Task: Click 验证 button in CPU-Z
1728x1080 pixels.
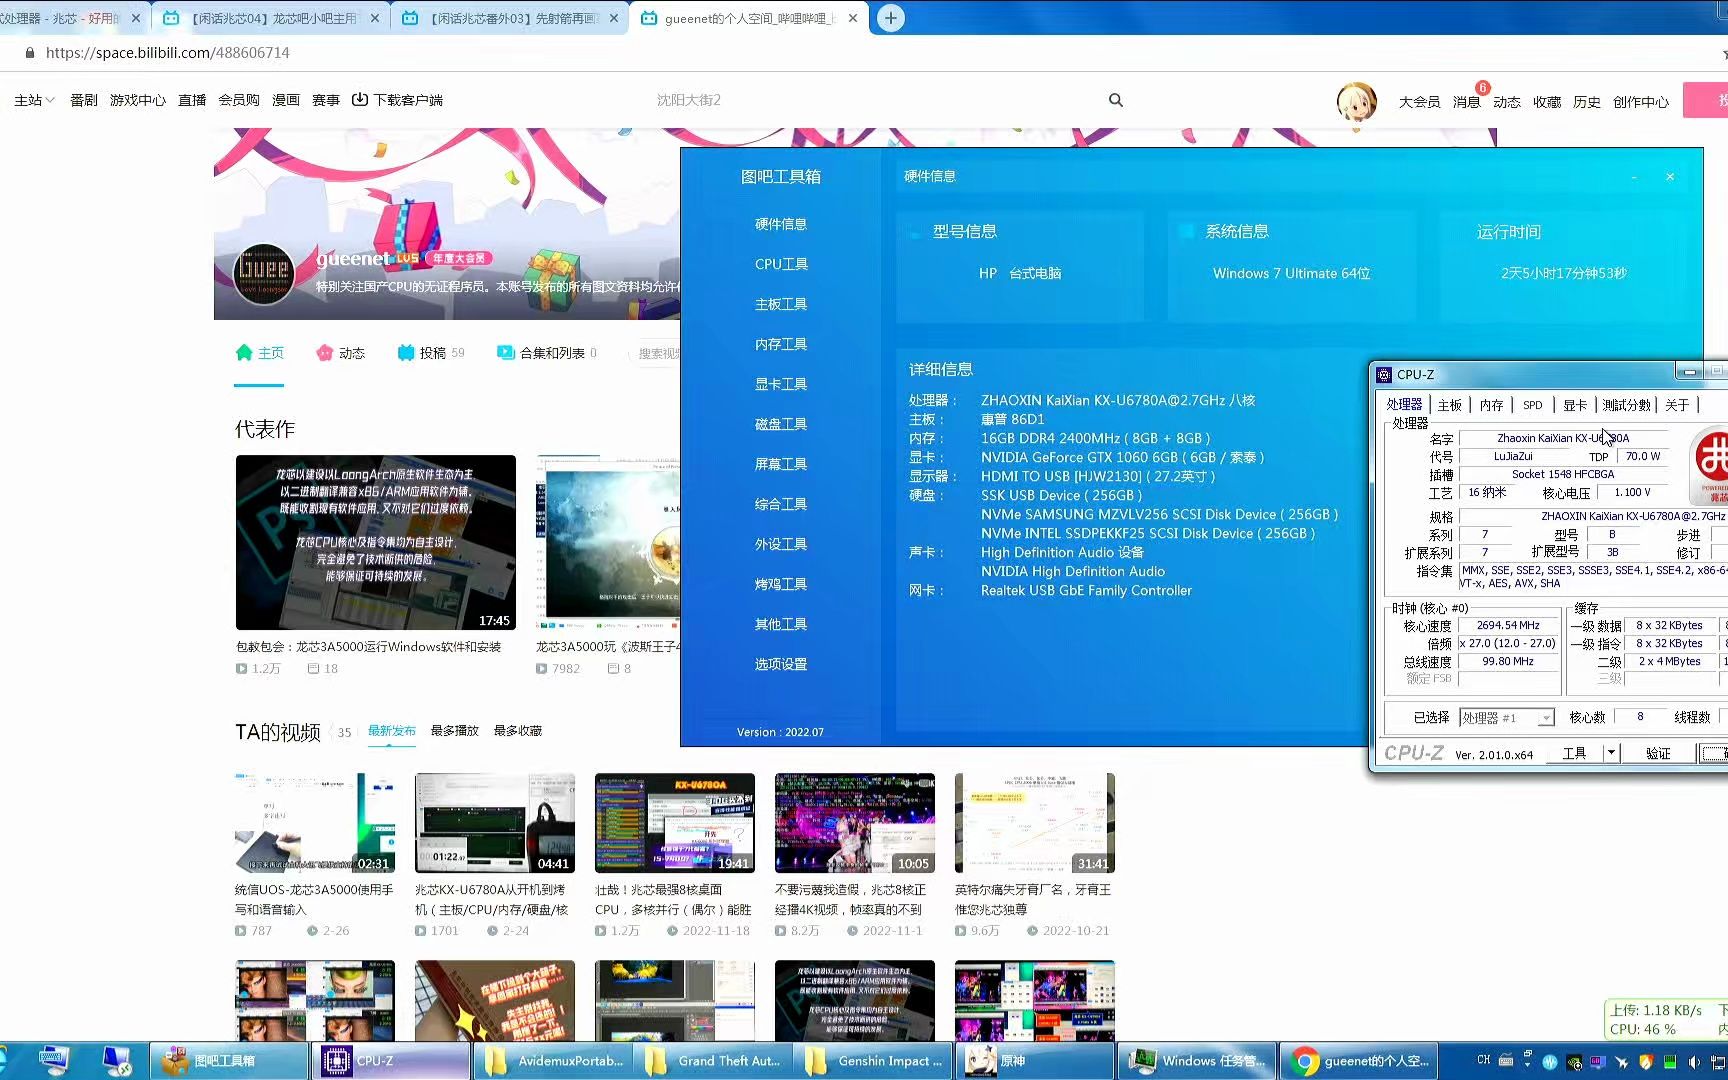Action: click(1658, 753)
